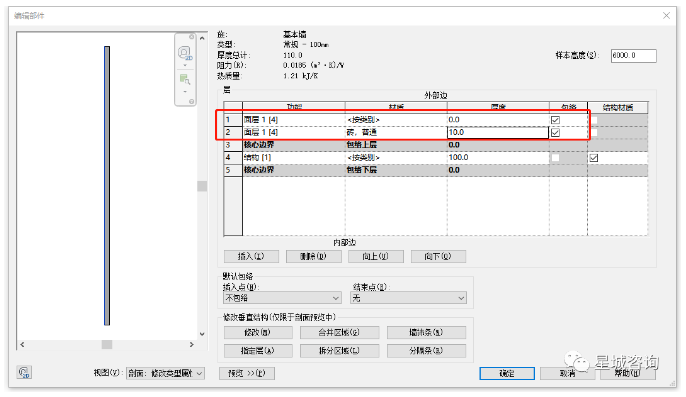Toggle structural material checkbox in row 2
This screenshot has width=686, height=397.
pos(594,133)
